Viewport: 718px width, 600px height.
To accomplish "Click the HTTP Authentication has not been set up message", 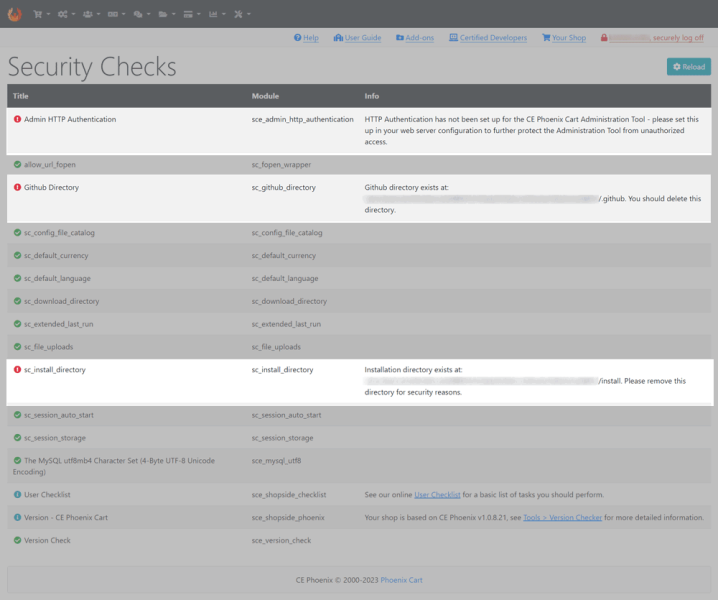I will (x=532, y=131).
